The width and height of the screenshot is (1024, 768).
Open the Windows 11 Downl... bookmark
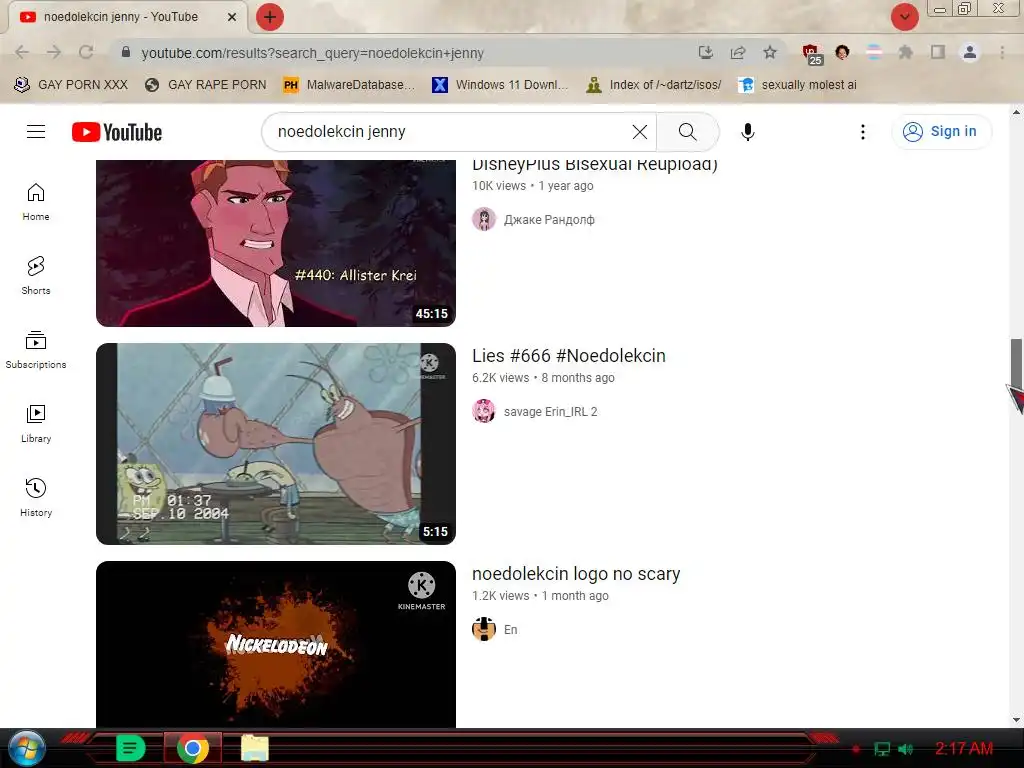coord(500,84)
